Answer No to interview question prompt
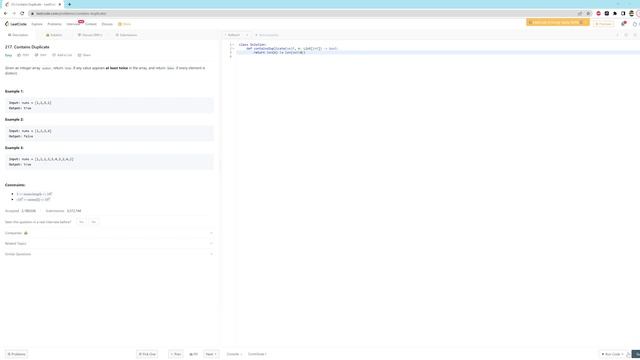The height and width of the screenshot is (360, 640). click(x=93, y=222)
